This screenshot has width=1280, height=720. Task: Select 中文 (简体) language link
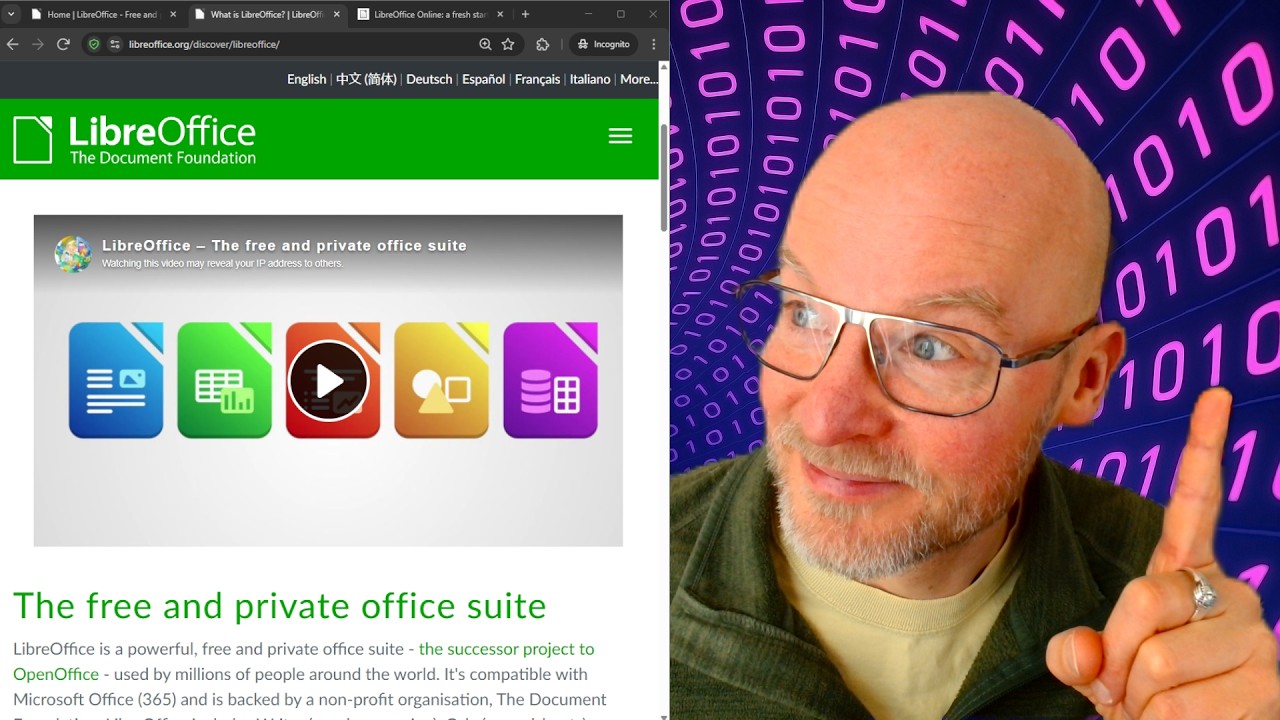[x=366, y=79]
